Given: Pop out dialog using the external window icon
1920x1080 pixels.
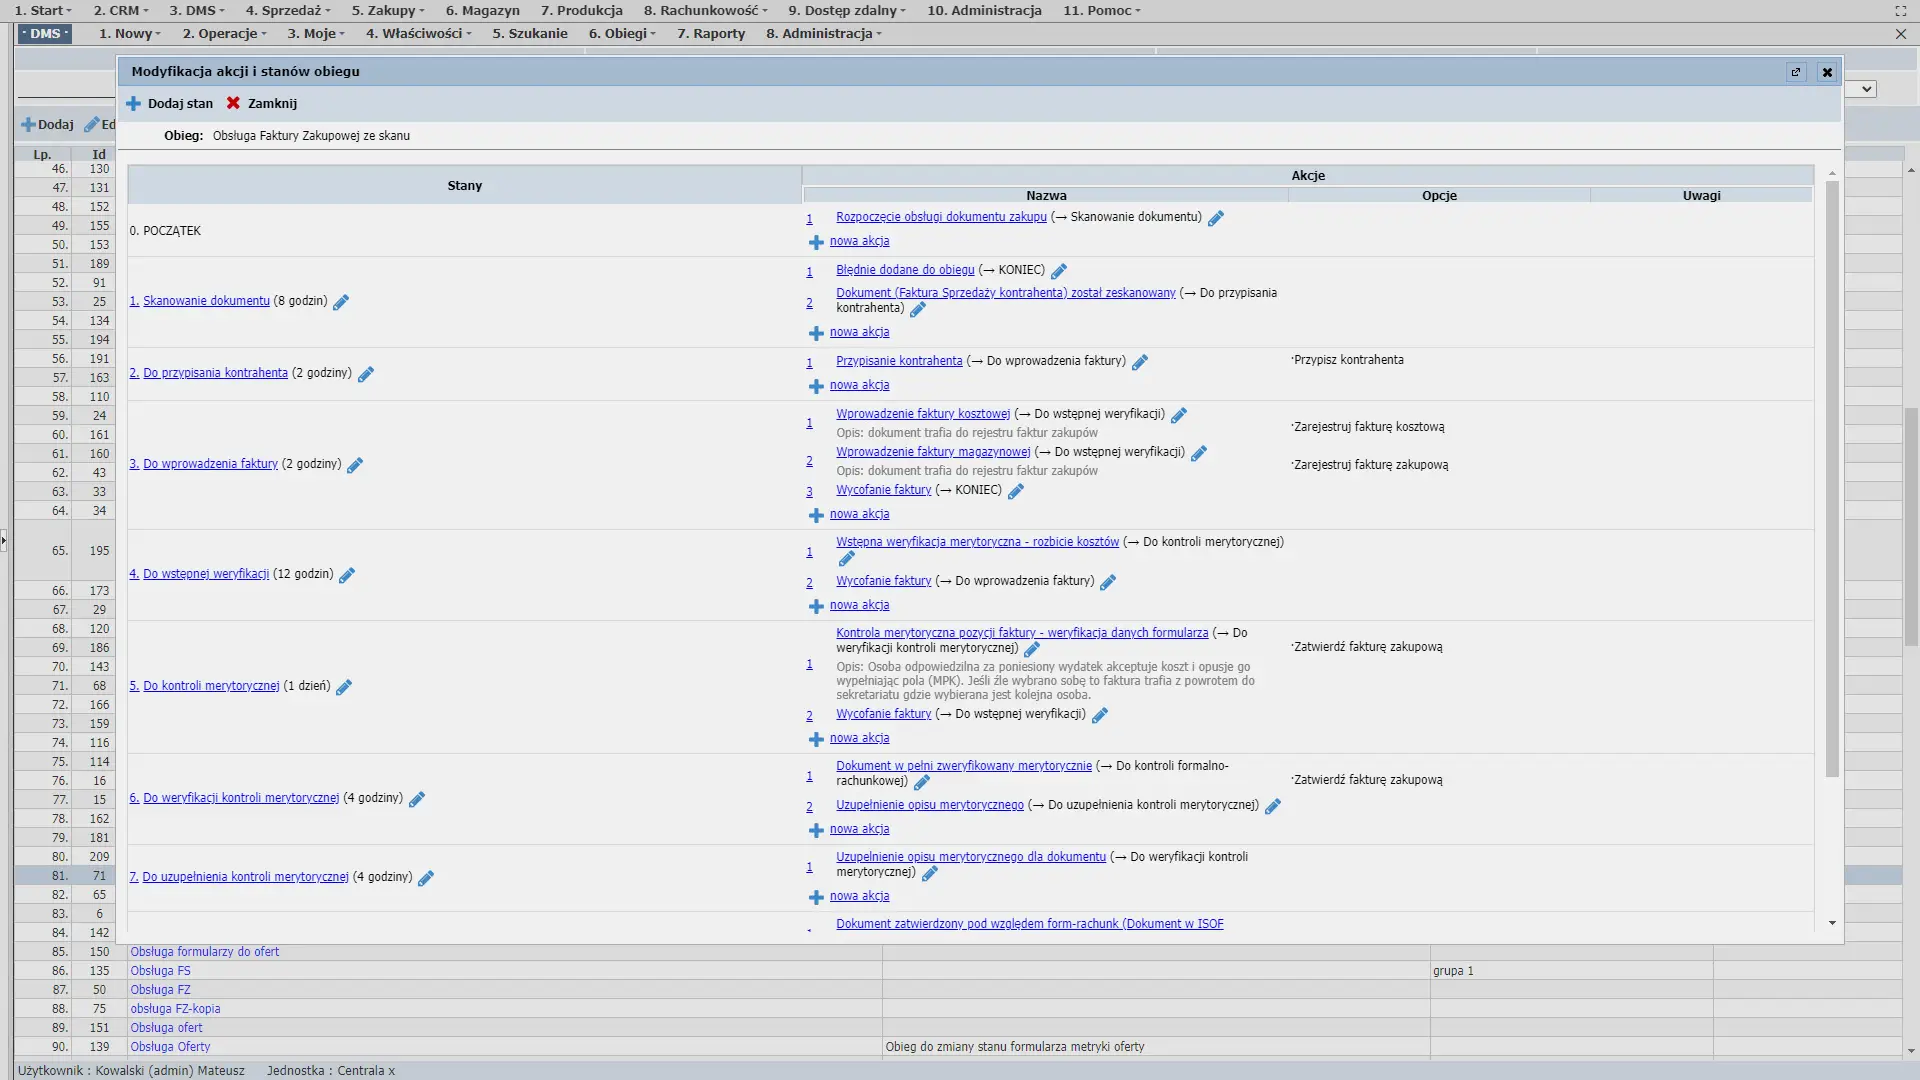Looking at the screenshot, I should click(1796, 72).
